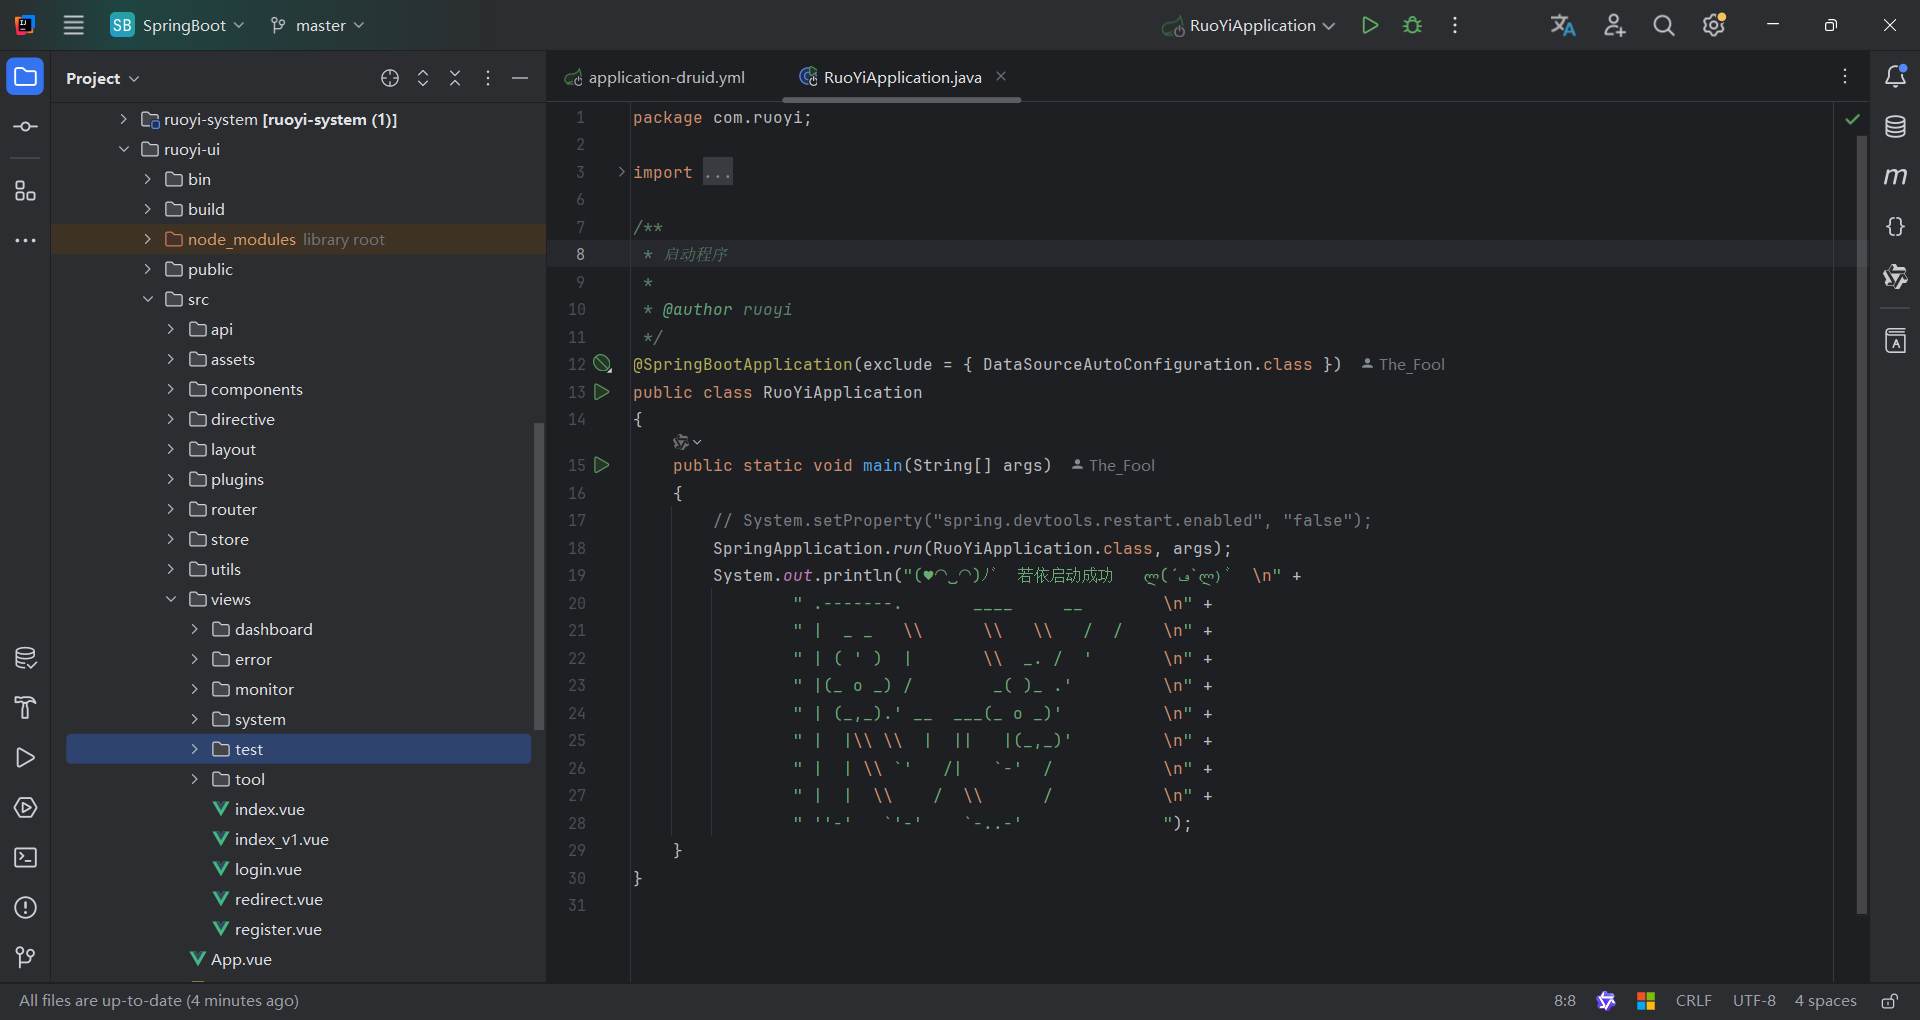Open the master branch dropdown
Screen dimensions: 1920x1020
[x=318, y=25]
